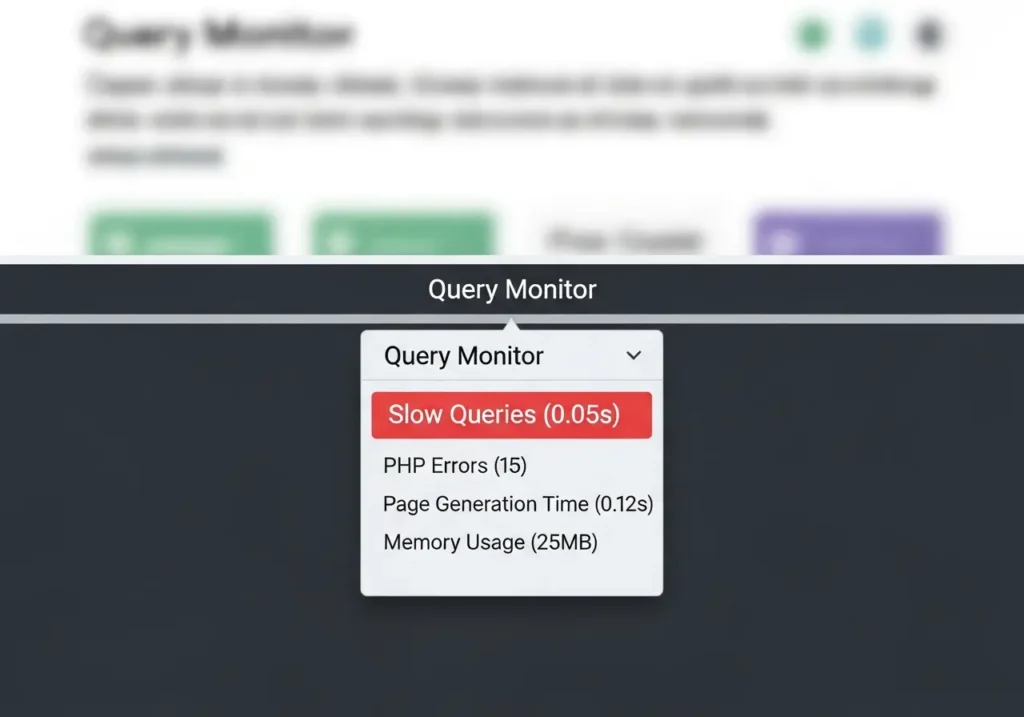Collapse the panel using the chevron arrow
Image resolution: width=1024 pixels, height=717 pixels.
(633, 355)
